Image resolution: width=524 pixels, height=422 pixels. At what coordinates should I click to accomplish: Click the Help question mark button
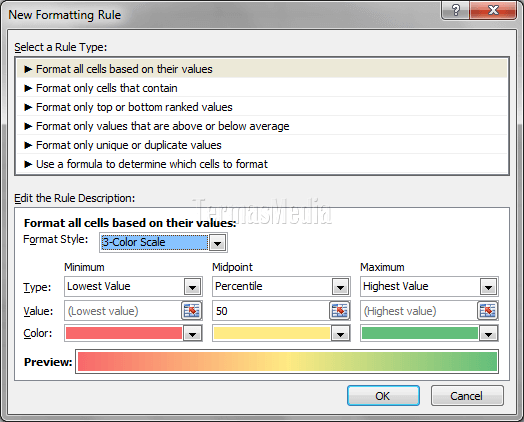(x=456, y=10)
